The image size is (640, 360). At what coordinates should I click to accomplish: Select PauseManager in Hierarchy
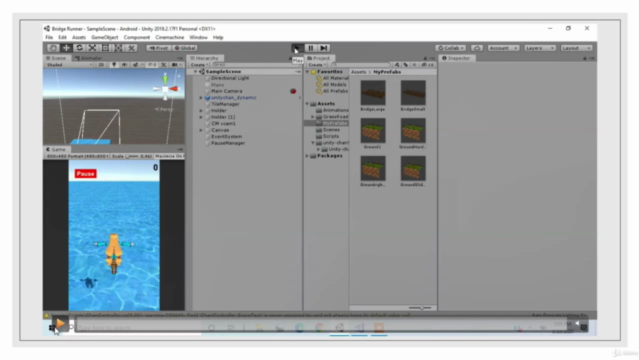point(228,143)
